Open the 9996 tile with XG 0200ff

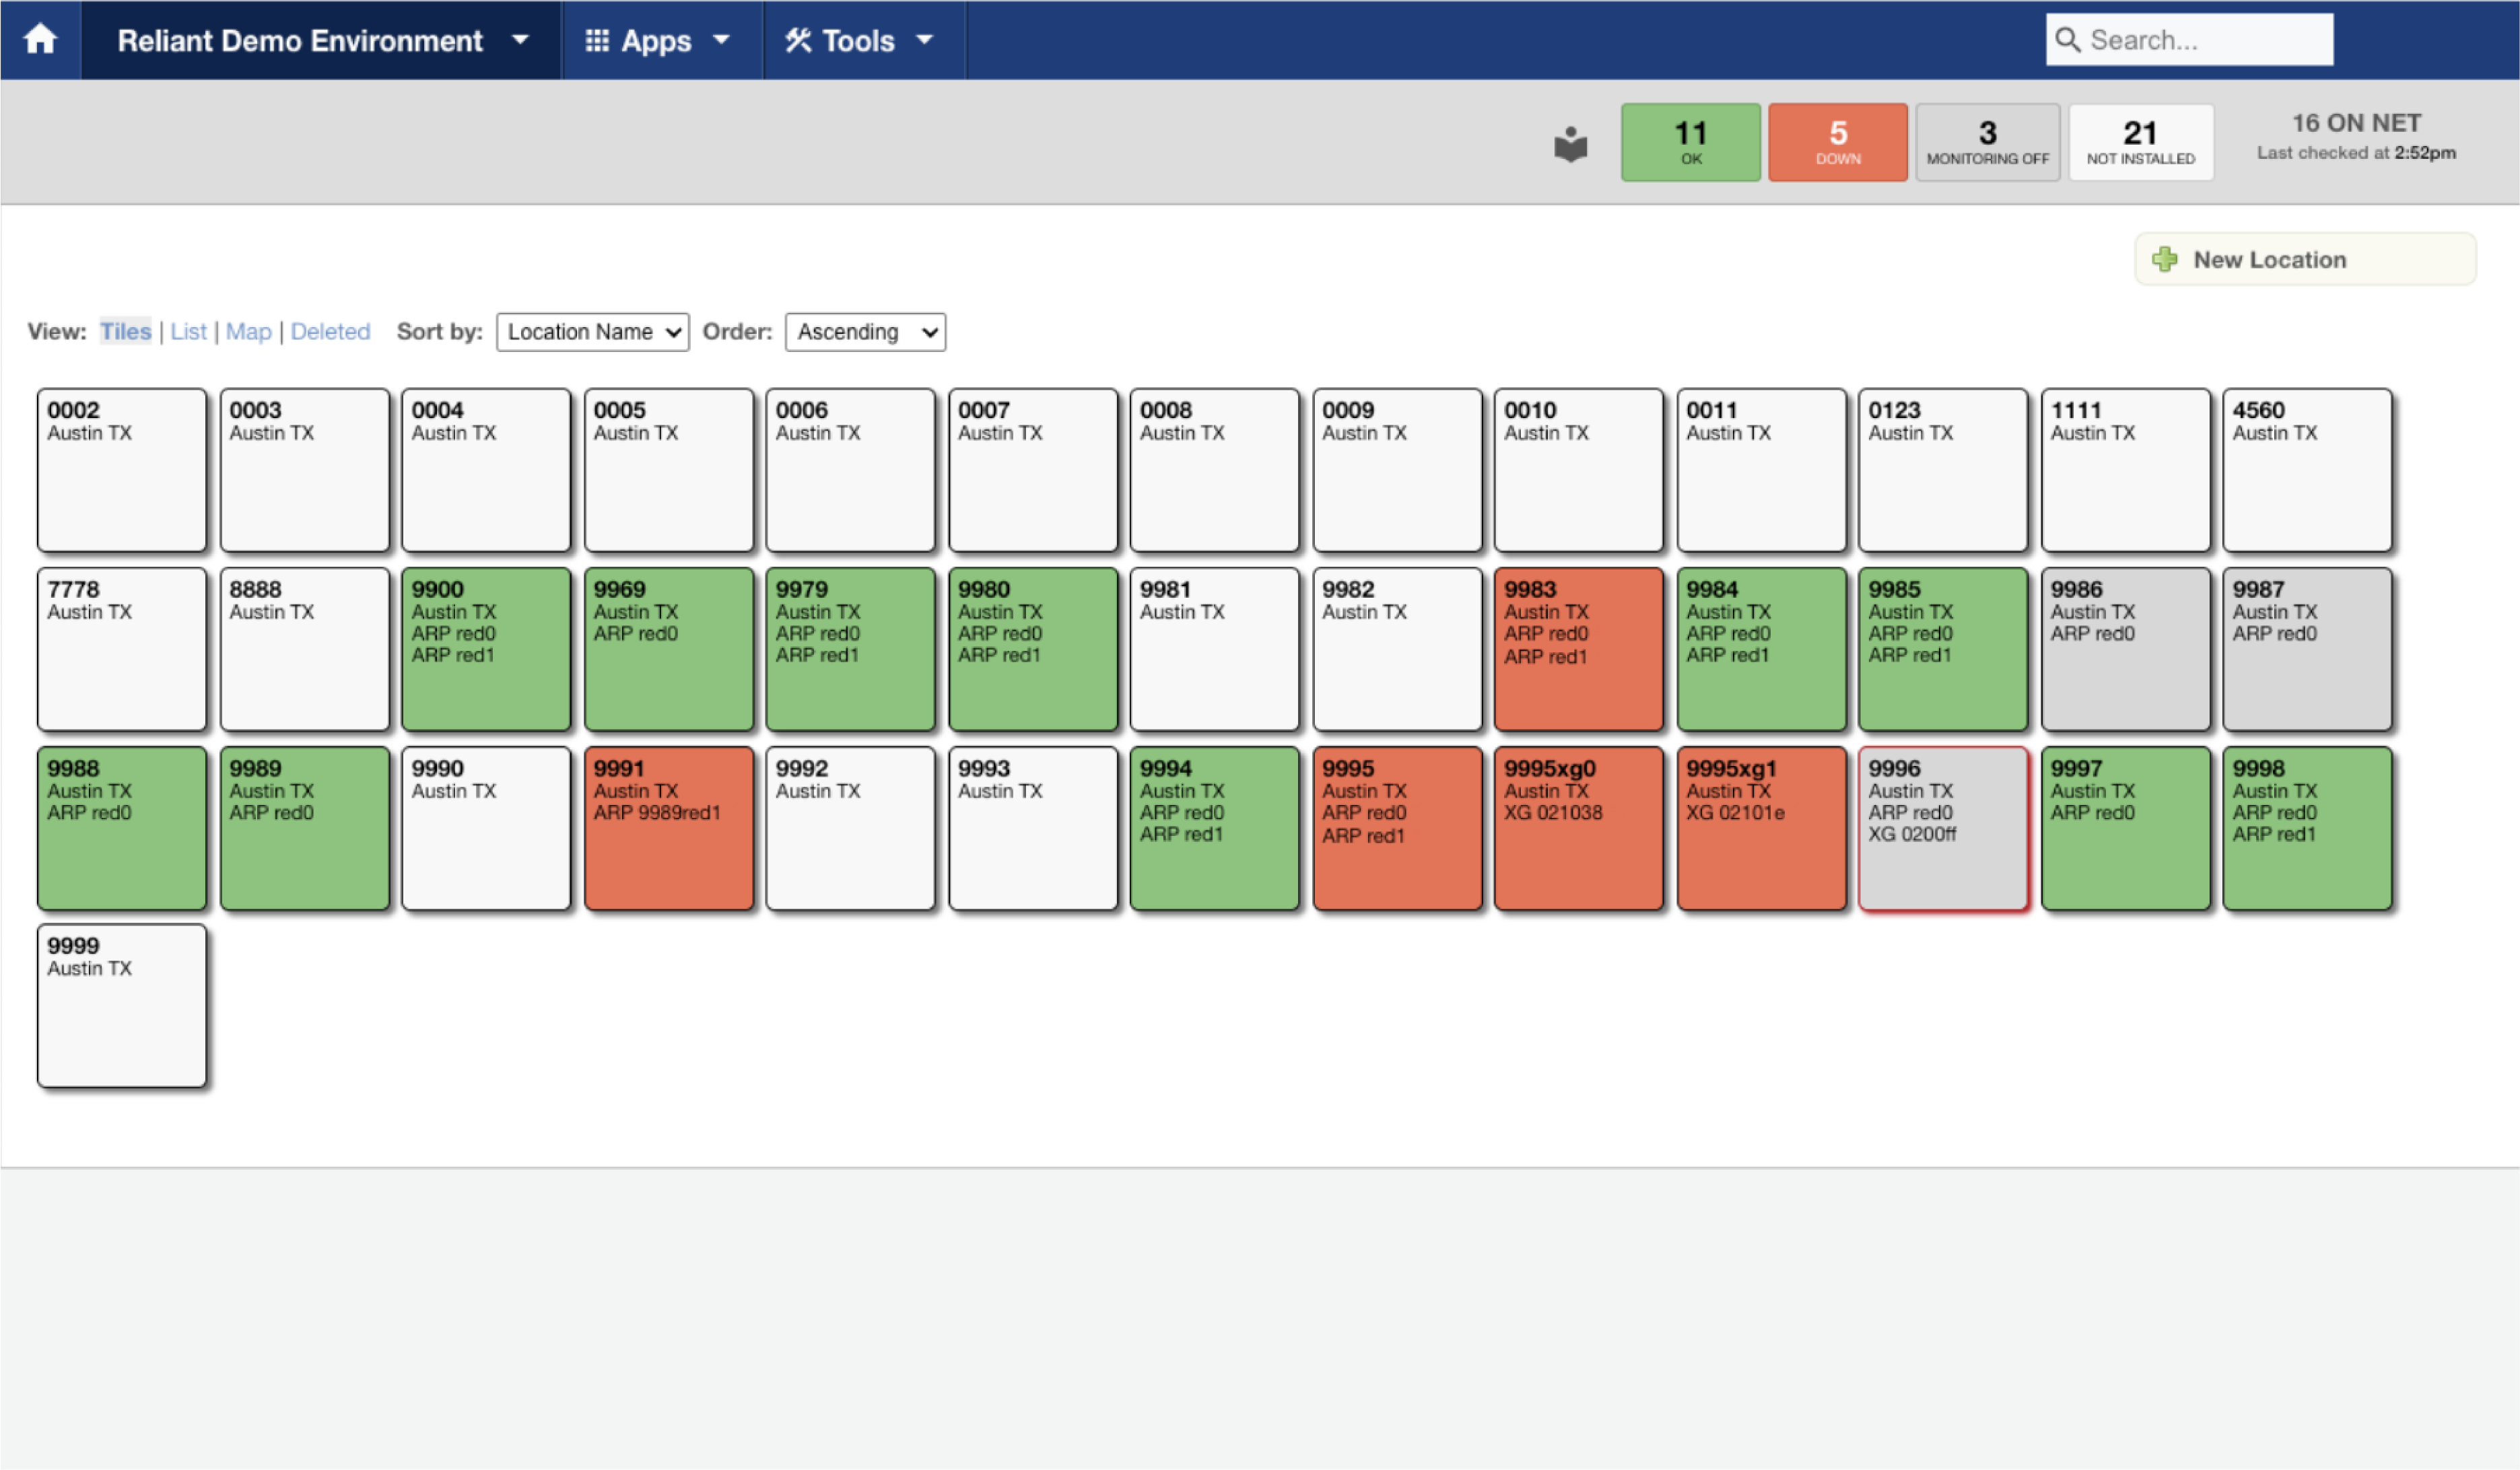point(1943,829)
